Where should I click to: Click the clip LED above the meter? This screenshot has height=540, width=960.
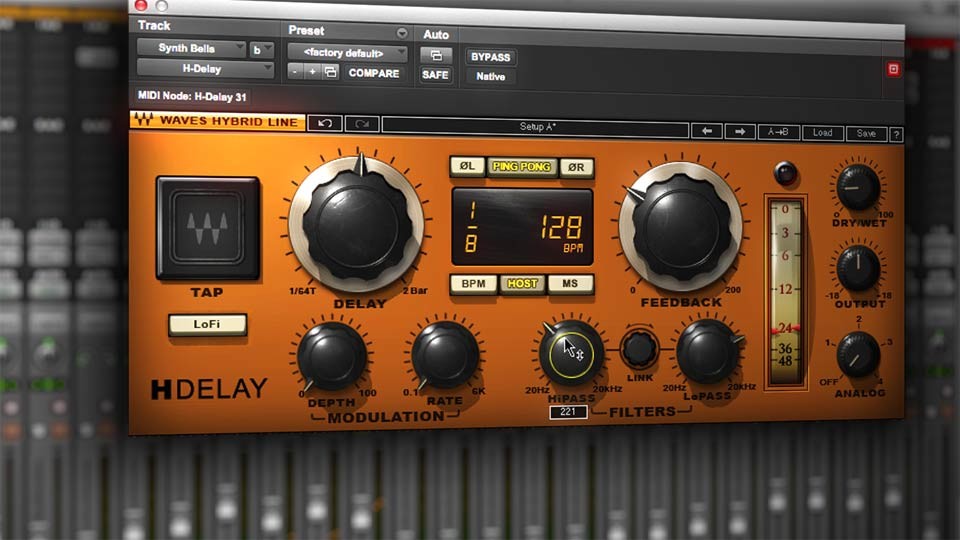pyautogui.click(x=785, y=173)
